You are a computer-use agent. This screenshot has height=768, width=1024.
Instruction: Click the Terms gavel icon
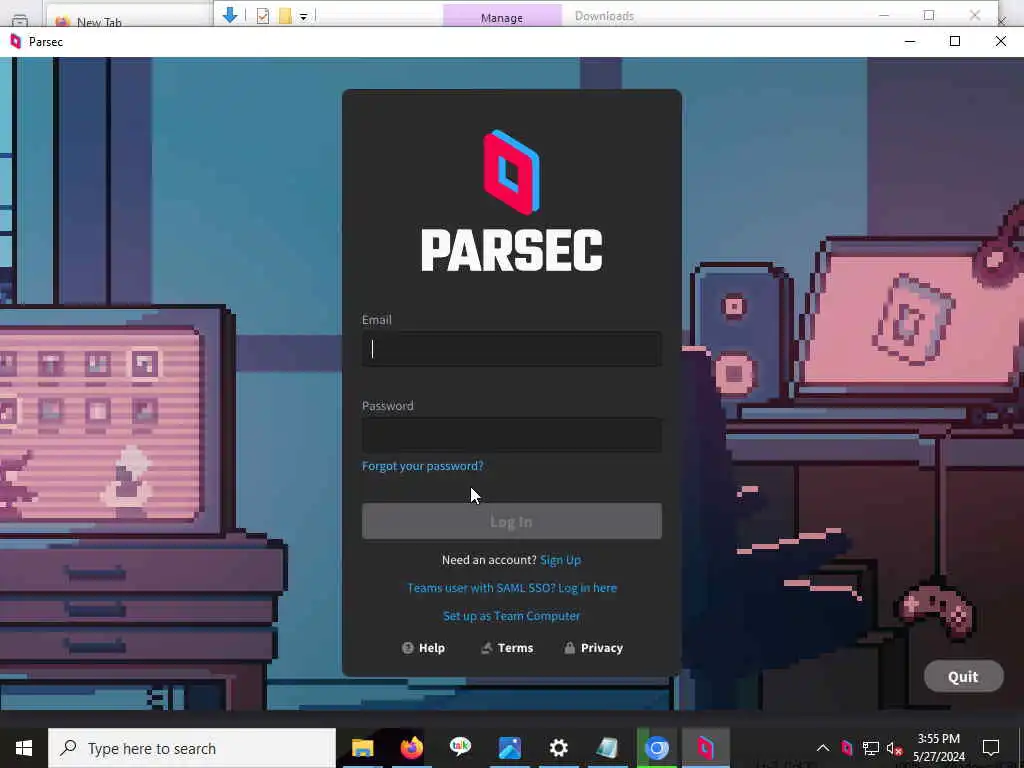[487, 648]
